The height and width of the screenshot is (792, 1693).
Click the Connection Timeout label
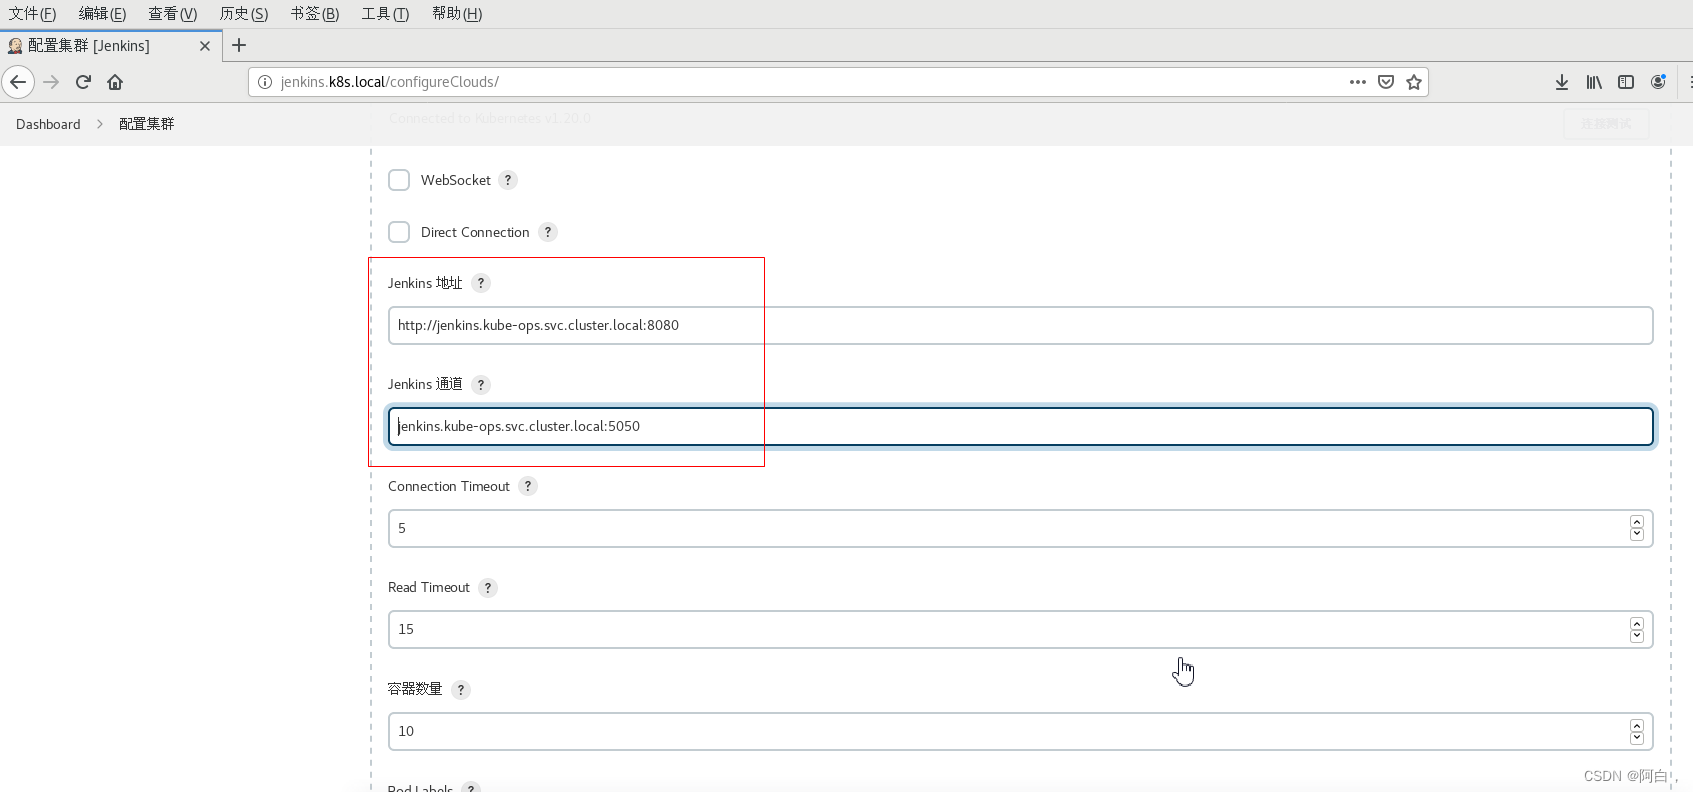[449, 486]
